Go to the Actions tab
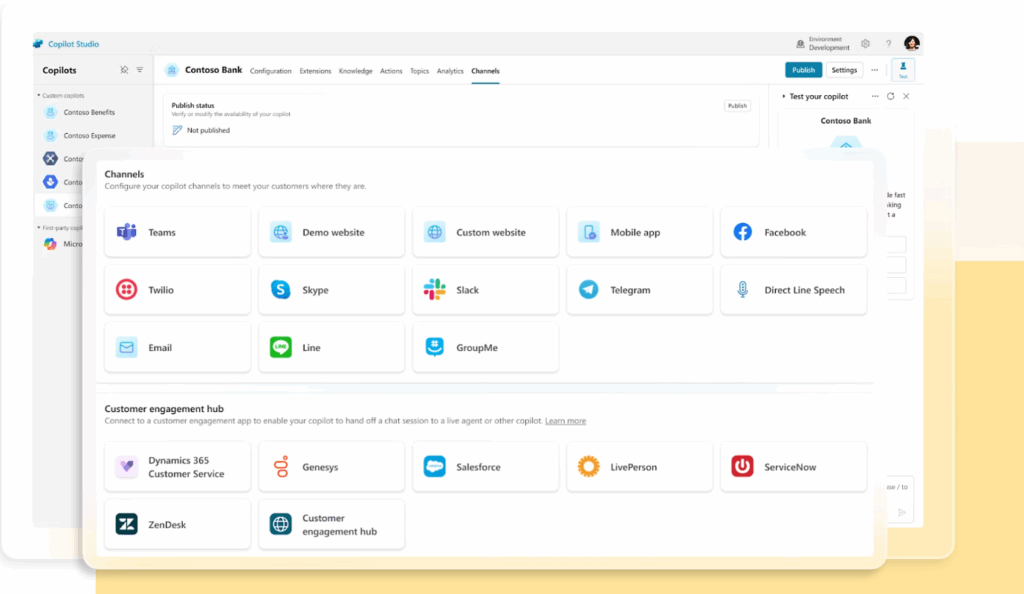 (x=391, y=71)
